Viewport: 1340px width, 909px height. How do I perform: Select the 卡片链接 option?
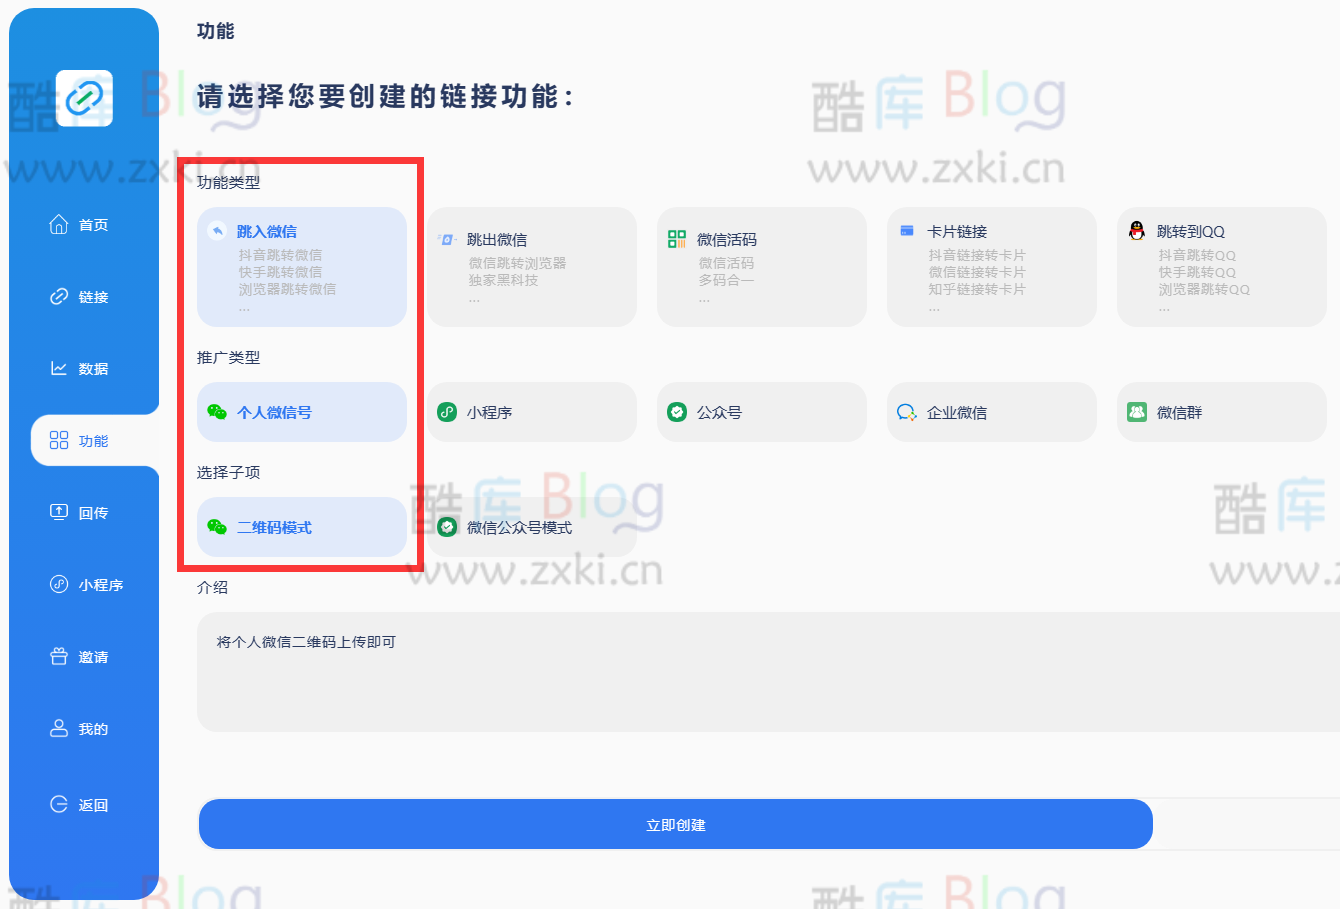click(991, 266)
